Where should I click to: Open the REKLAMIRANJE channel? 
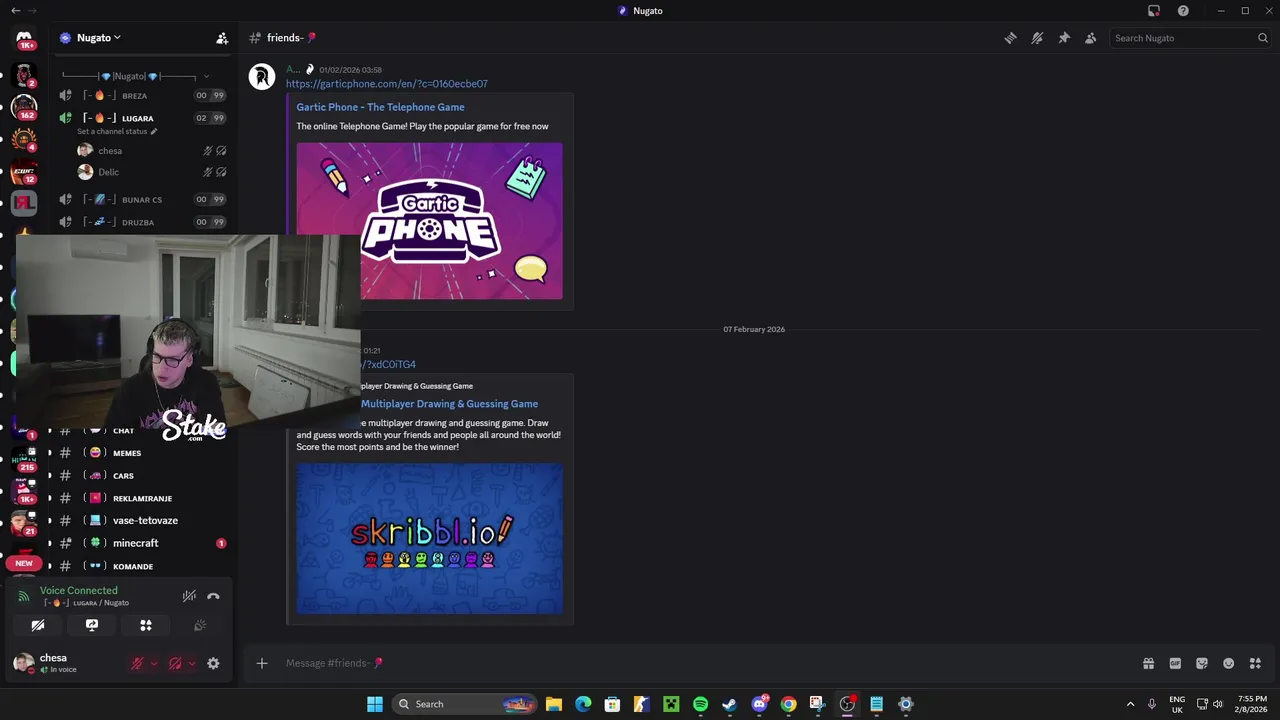tap(140, 498)
